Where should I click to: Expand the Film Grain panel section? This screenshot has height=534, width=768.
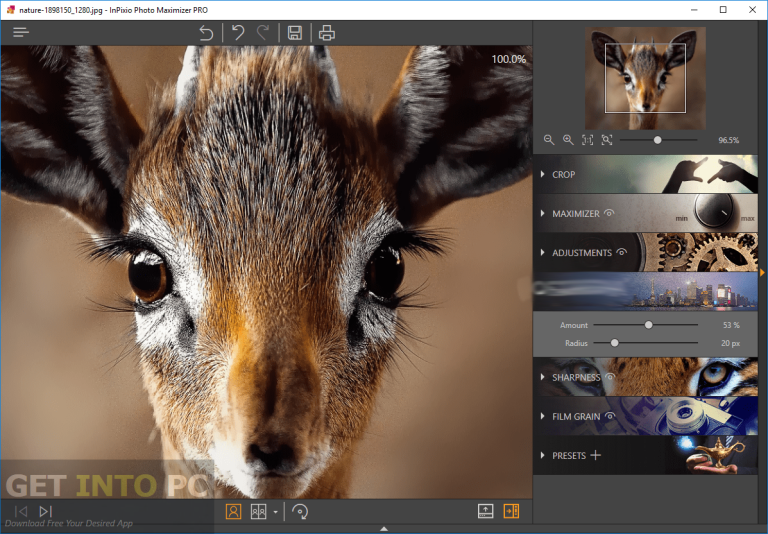point(575,416)
